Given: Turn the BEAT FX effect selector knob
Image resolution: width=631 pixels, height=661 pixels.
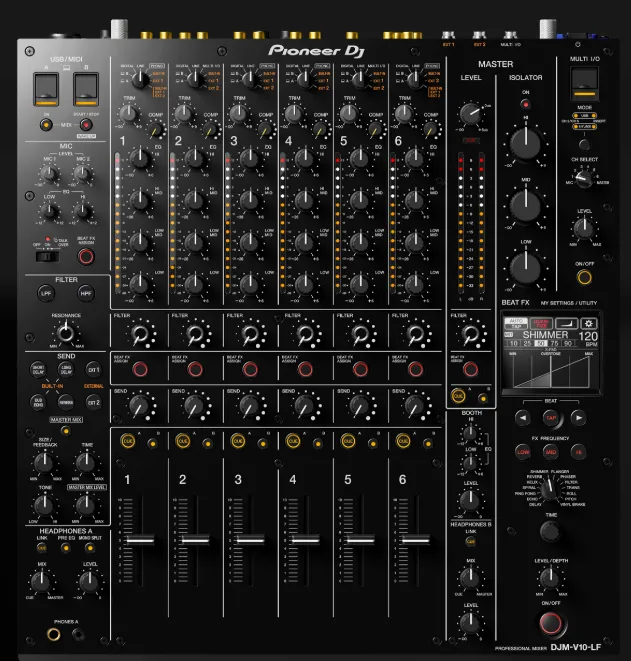Looking at the screenshot, I should coord(549,489).
